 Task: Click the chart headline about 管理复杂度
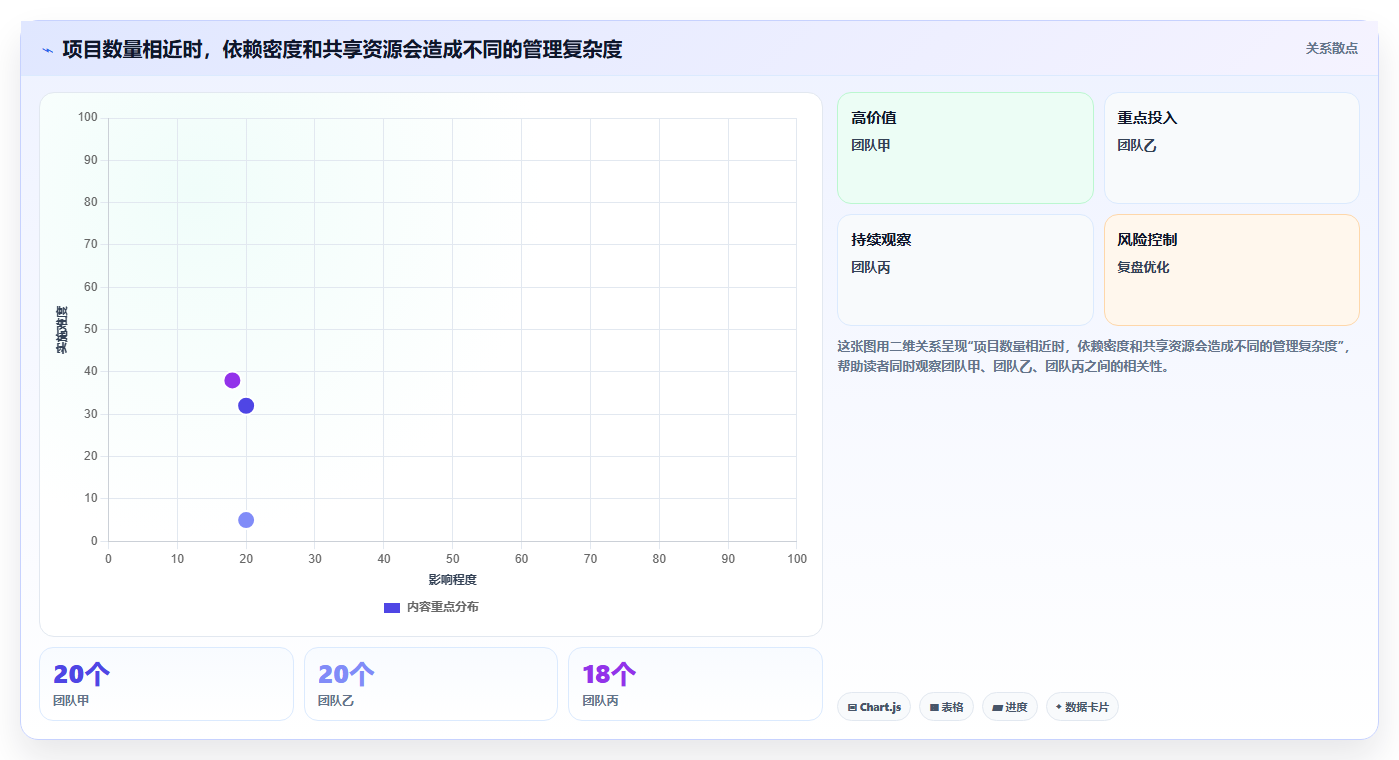(342, 49)
